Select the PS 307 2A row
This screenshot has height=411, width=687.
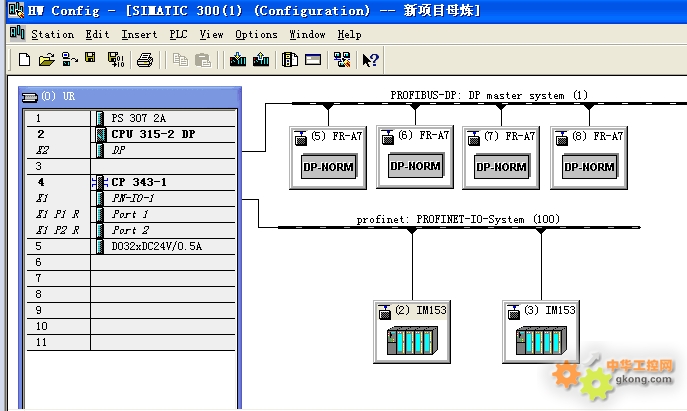click(131, 118)
